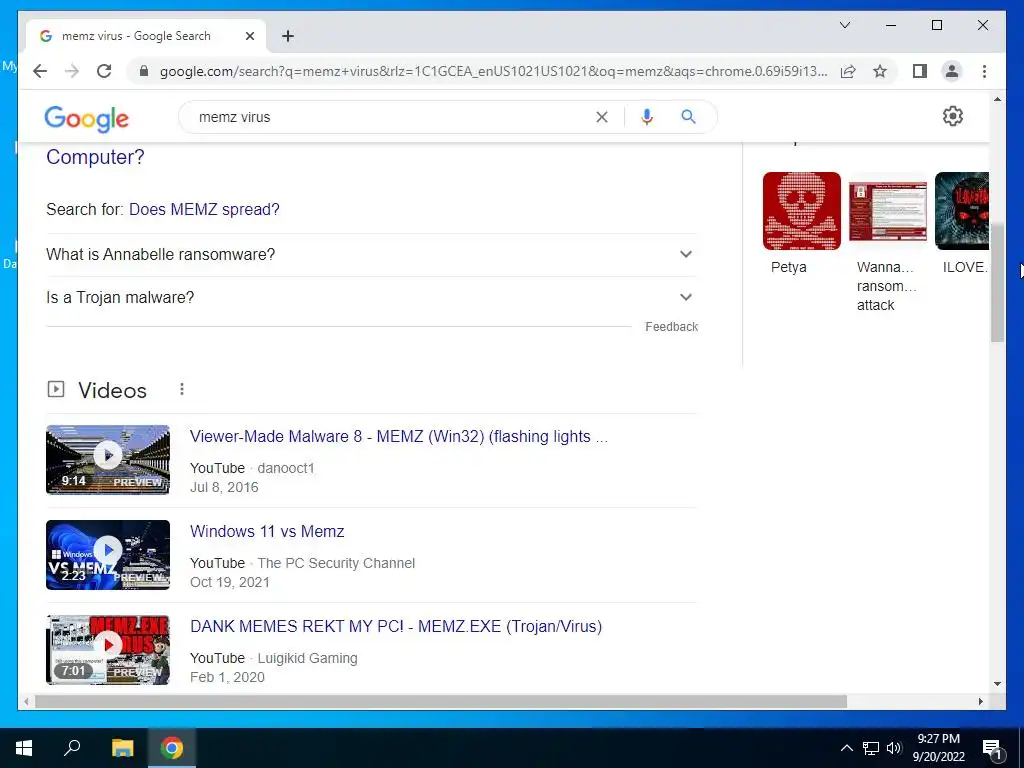The height and width of the screenshot is (768, 1024).
Task: Clear the search box with the X
Action: point(601,117)
